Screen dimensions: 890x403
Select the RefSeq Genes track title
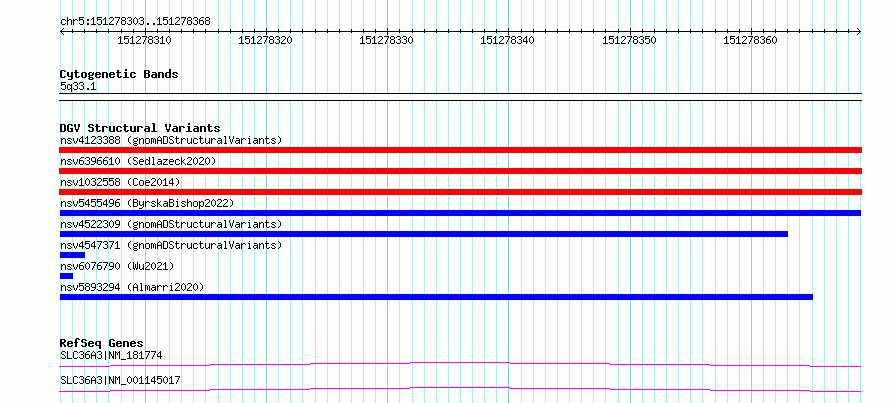tap(102, 343)
